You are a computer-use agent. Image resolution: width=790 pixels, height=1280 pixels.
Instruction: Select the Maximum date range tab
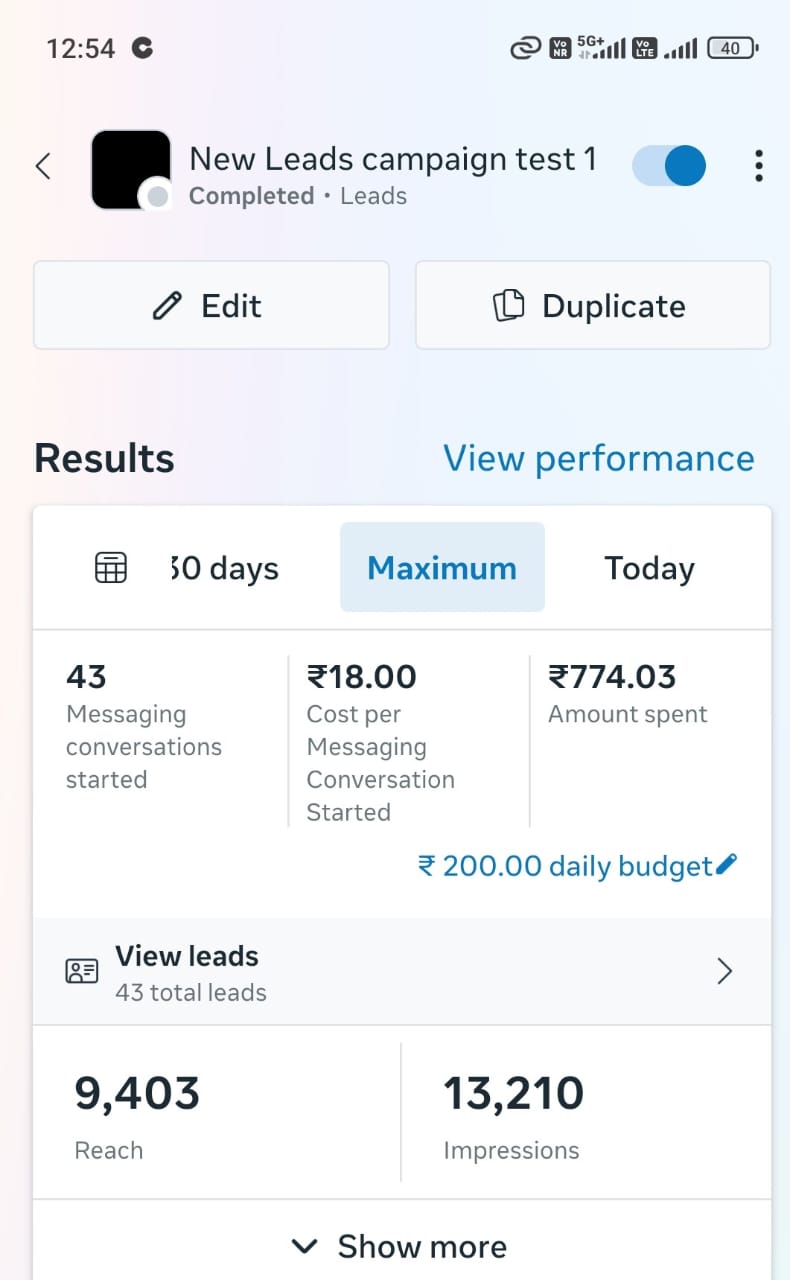pyautogui.click(x=442, y=568)
